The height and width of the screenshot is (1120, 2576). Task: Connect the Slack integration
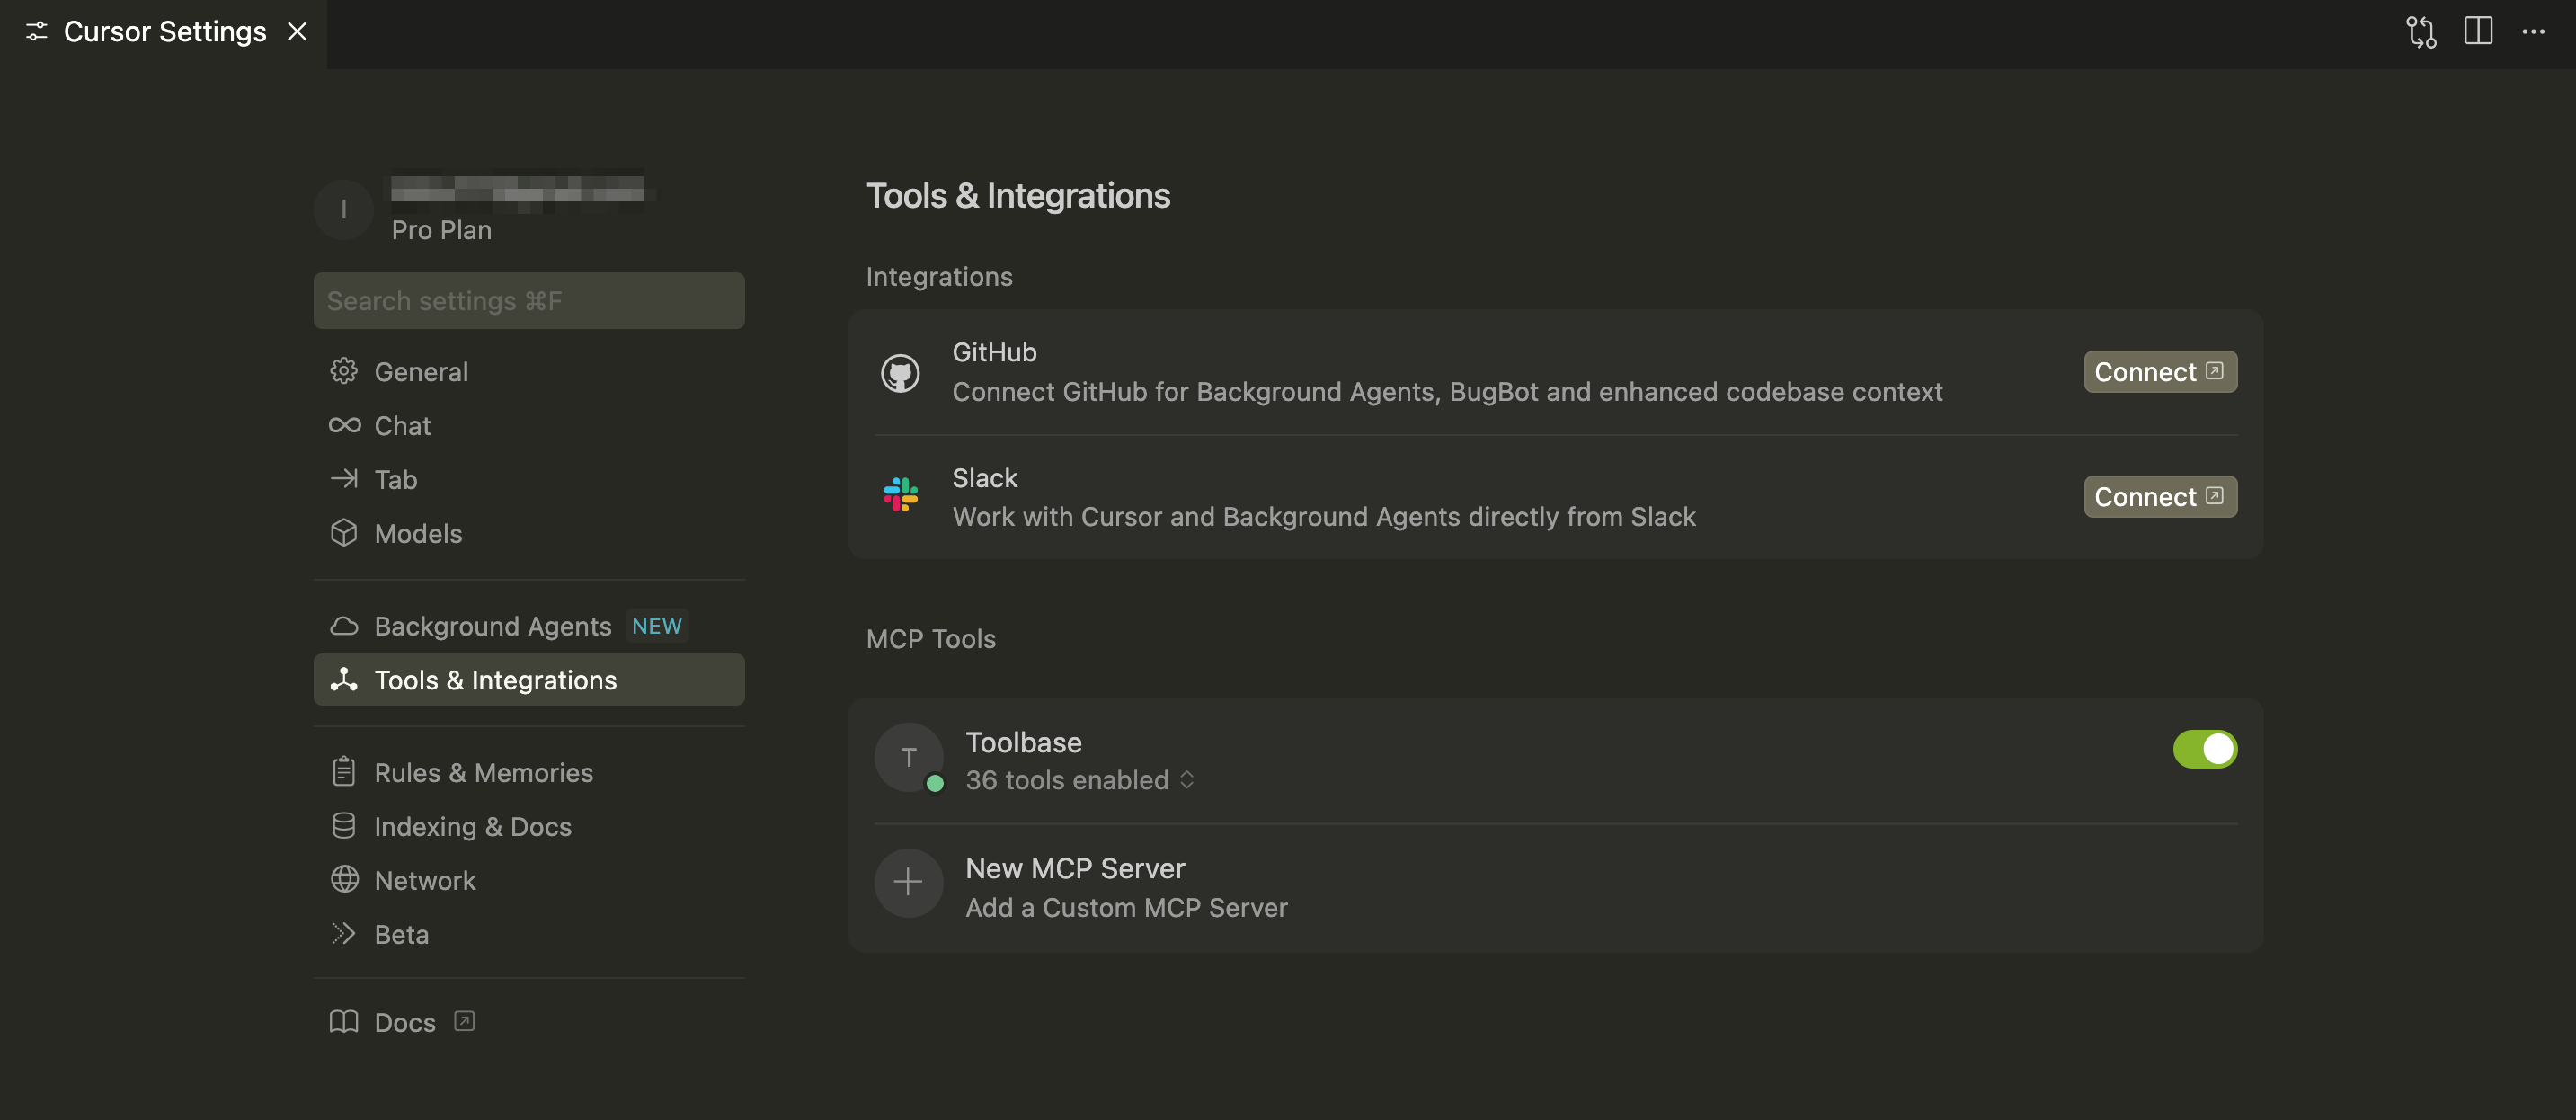pyautogui.click(x=2159, y=497)
